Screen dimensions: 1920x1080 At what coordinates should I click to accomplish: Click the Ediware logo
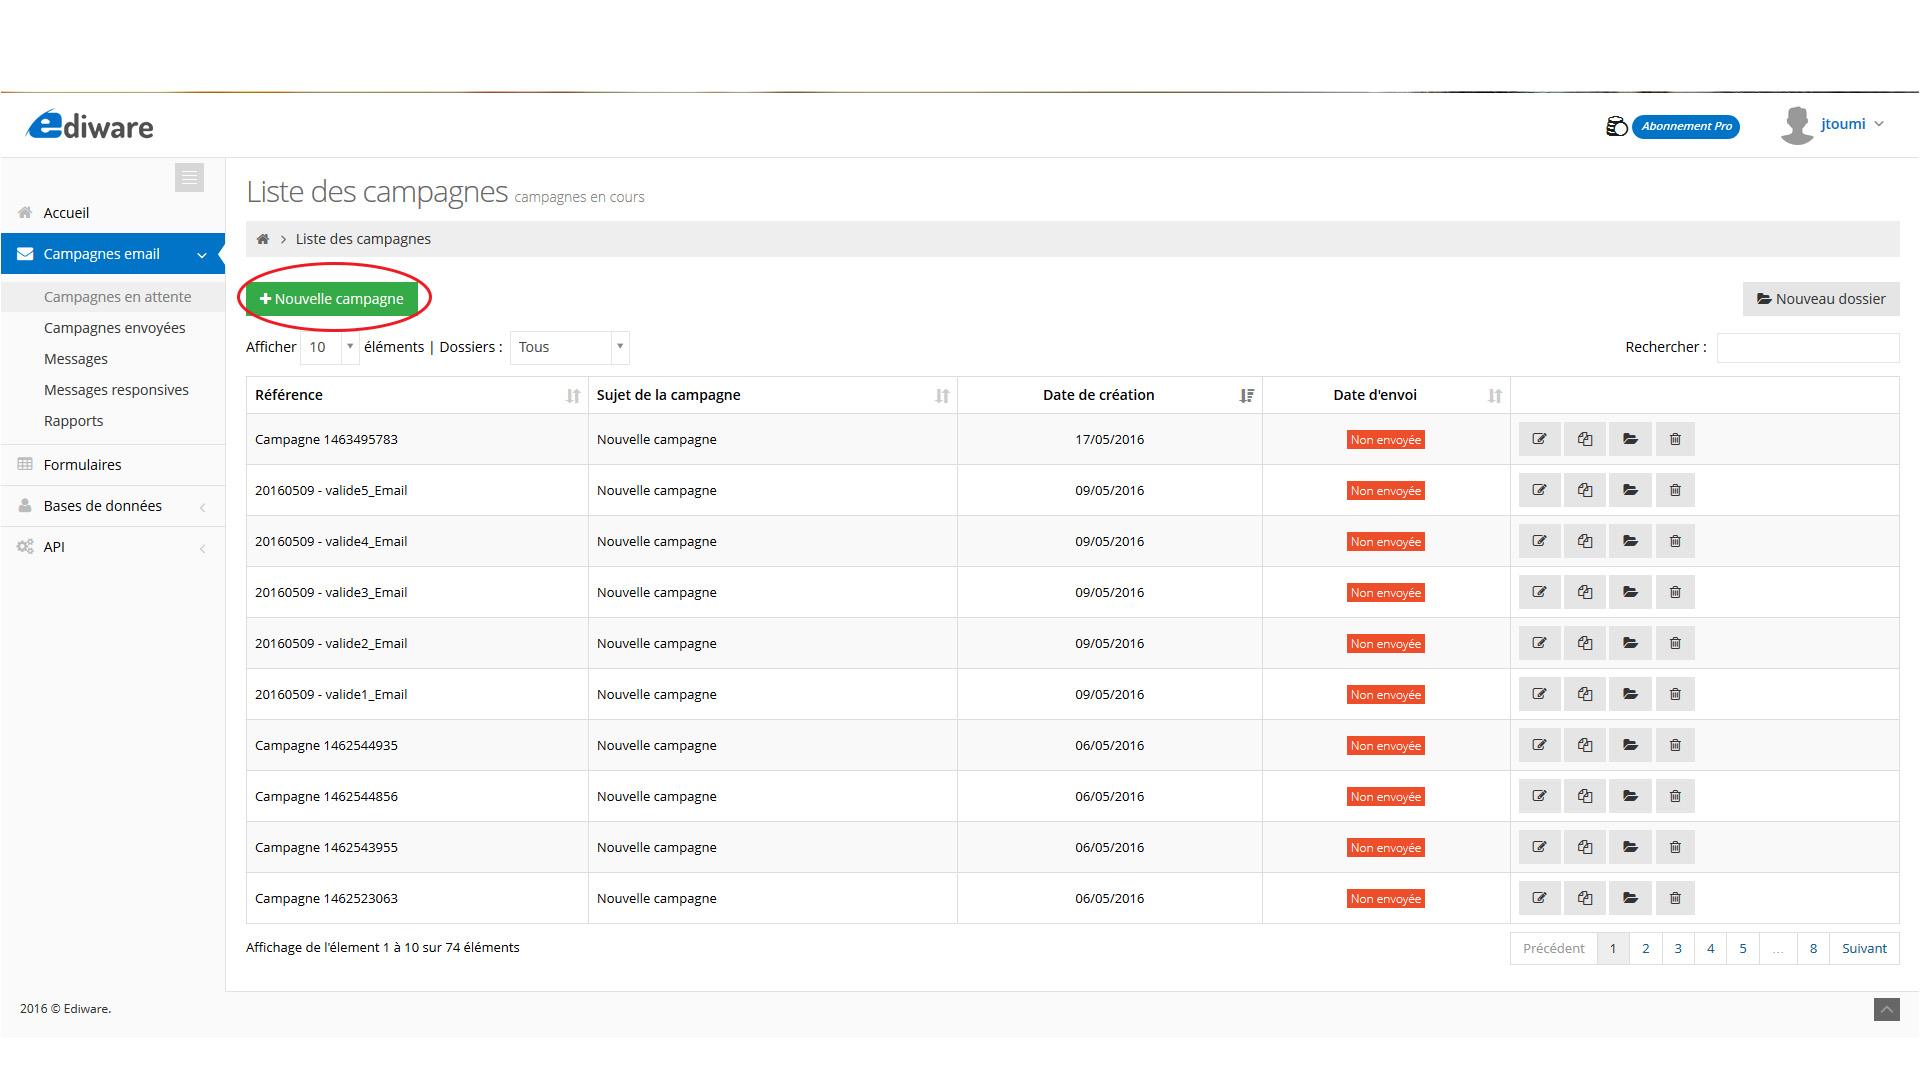coord(90,125)
